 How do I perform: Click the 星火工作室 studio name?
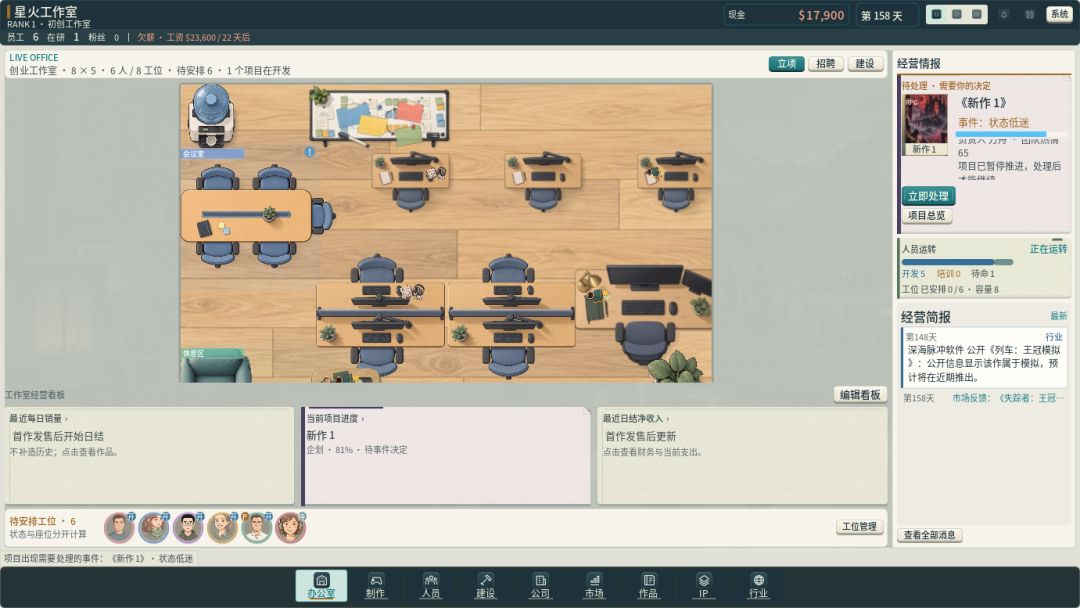pos(45,12)
